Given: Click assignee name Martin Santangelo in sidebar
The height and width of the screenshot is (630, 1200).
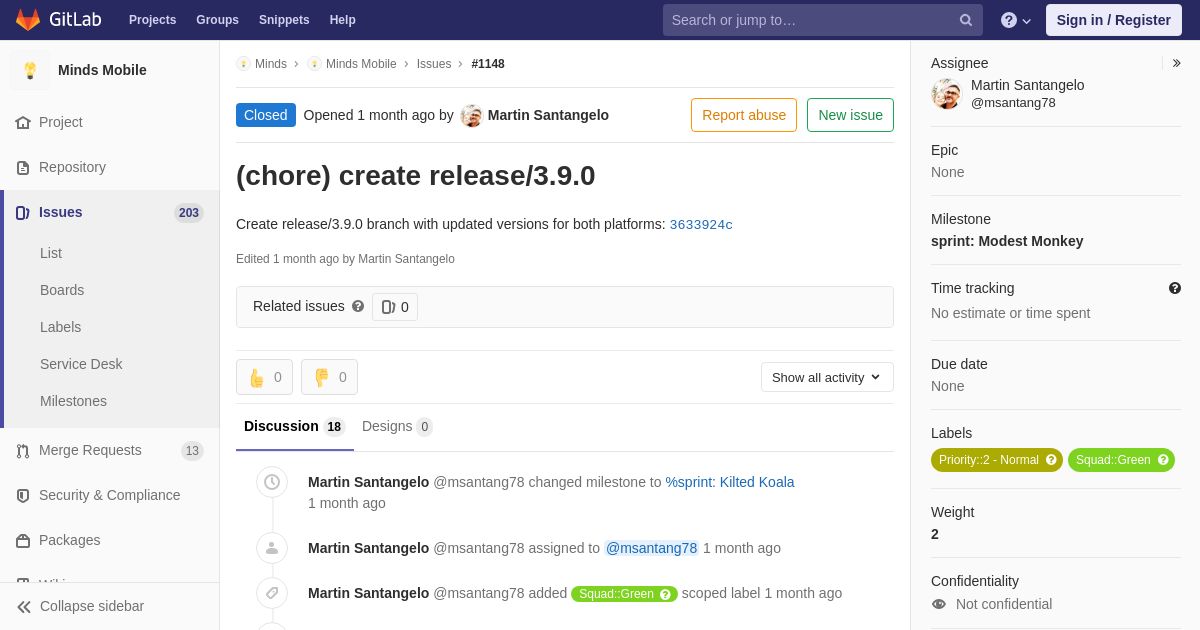Looking at the screenshot, I should coord(1027,85).
